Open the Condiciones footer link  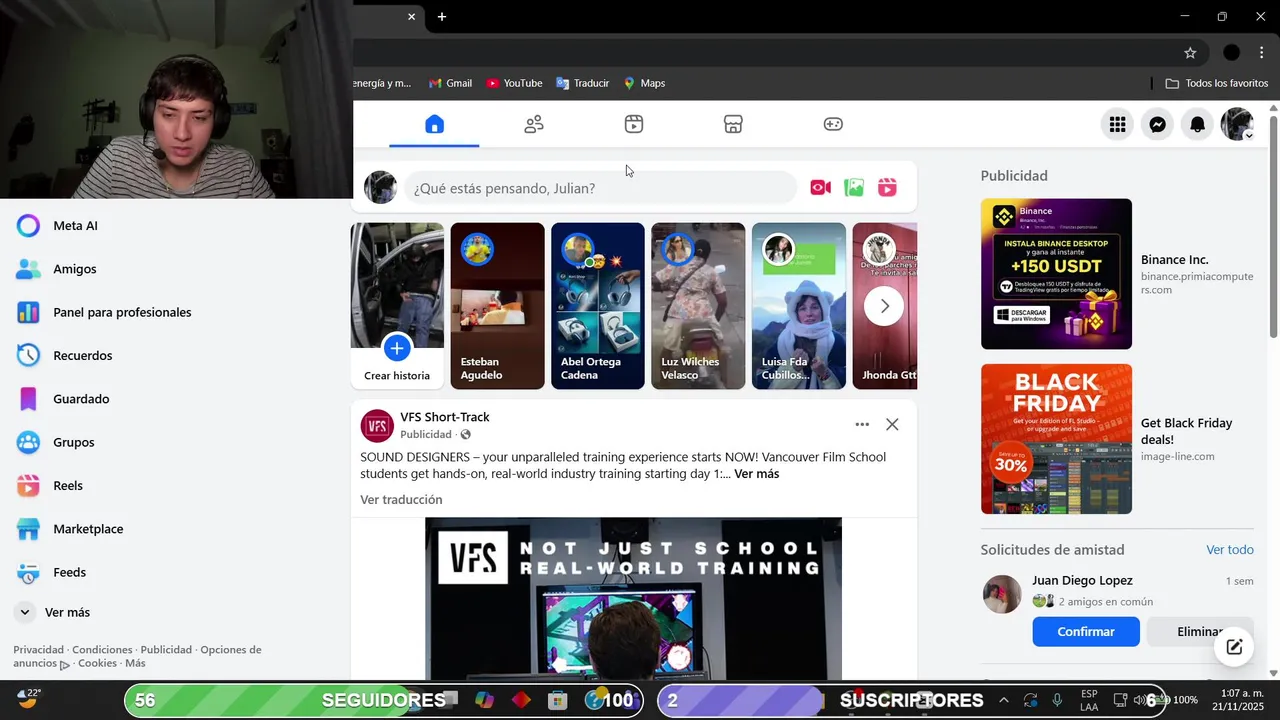[102, 650]
